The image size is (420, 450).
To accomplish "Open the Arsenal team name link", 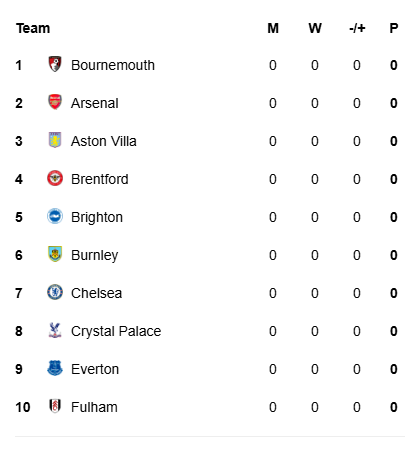I will (95, 103).
